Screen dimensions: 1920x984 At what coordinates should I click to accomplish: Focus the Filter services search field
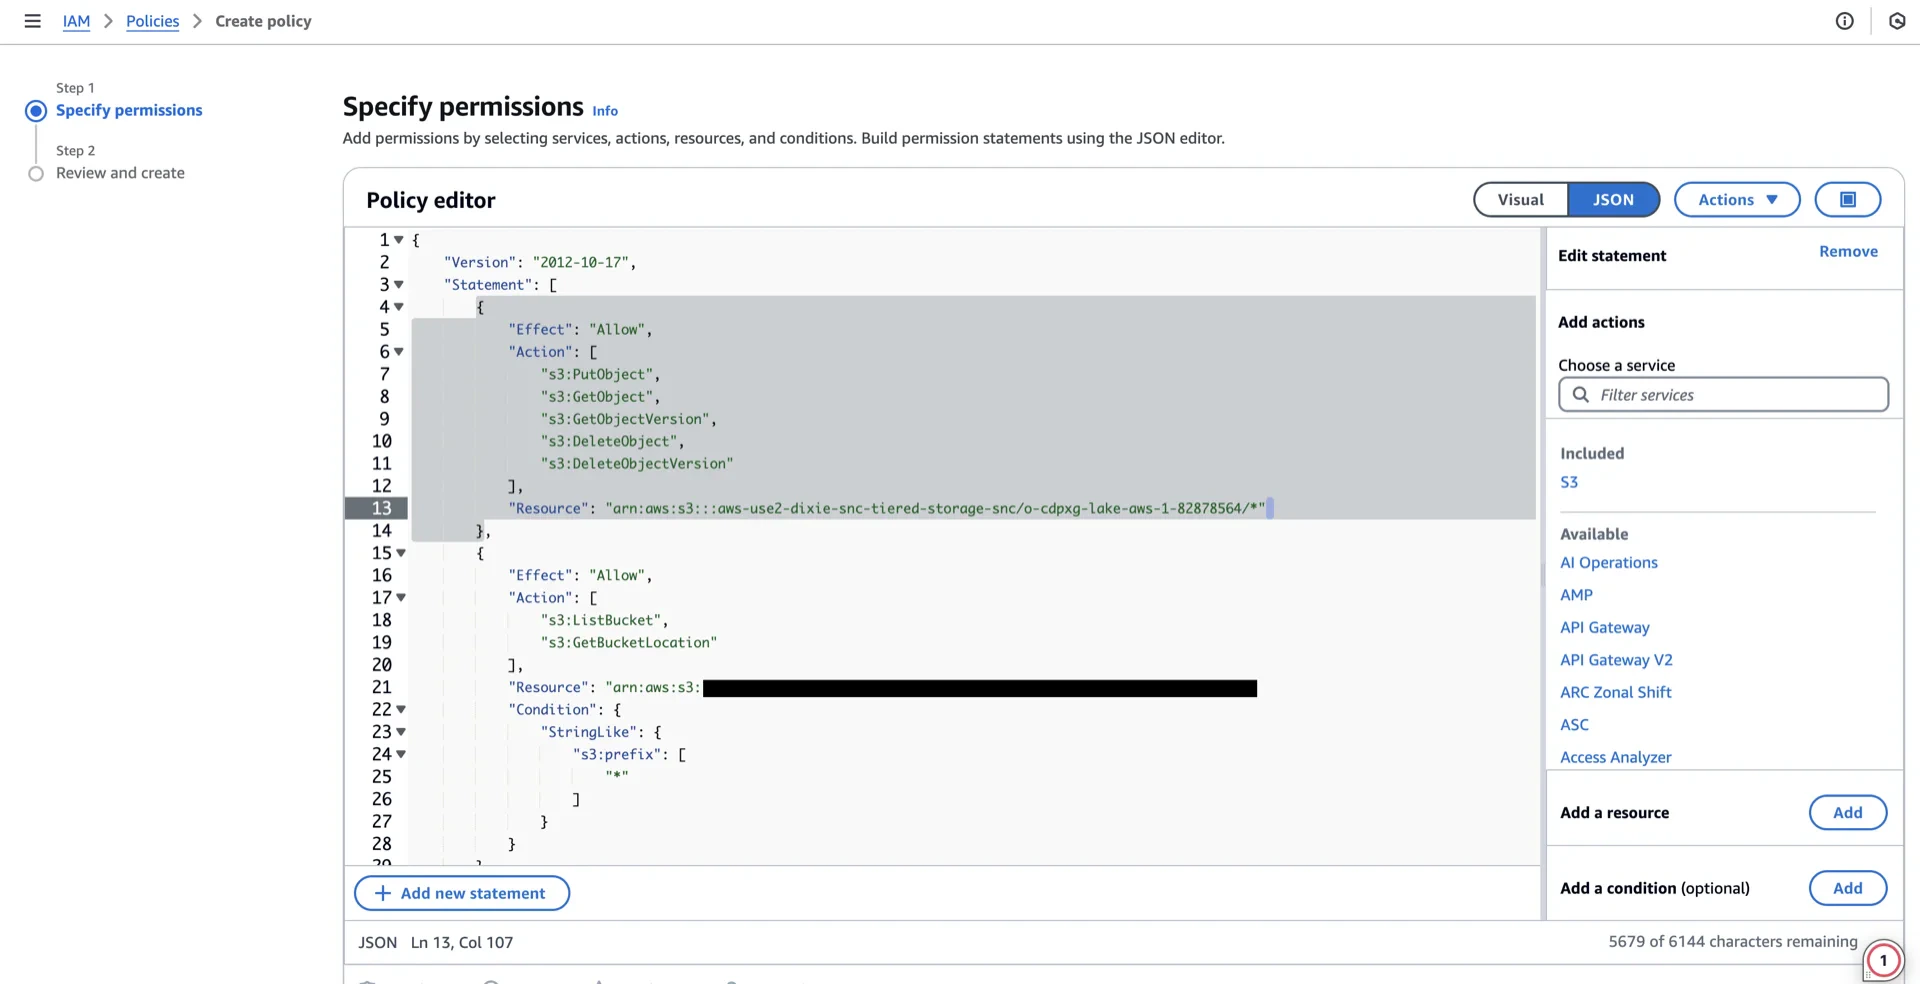(1723, 395)
